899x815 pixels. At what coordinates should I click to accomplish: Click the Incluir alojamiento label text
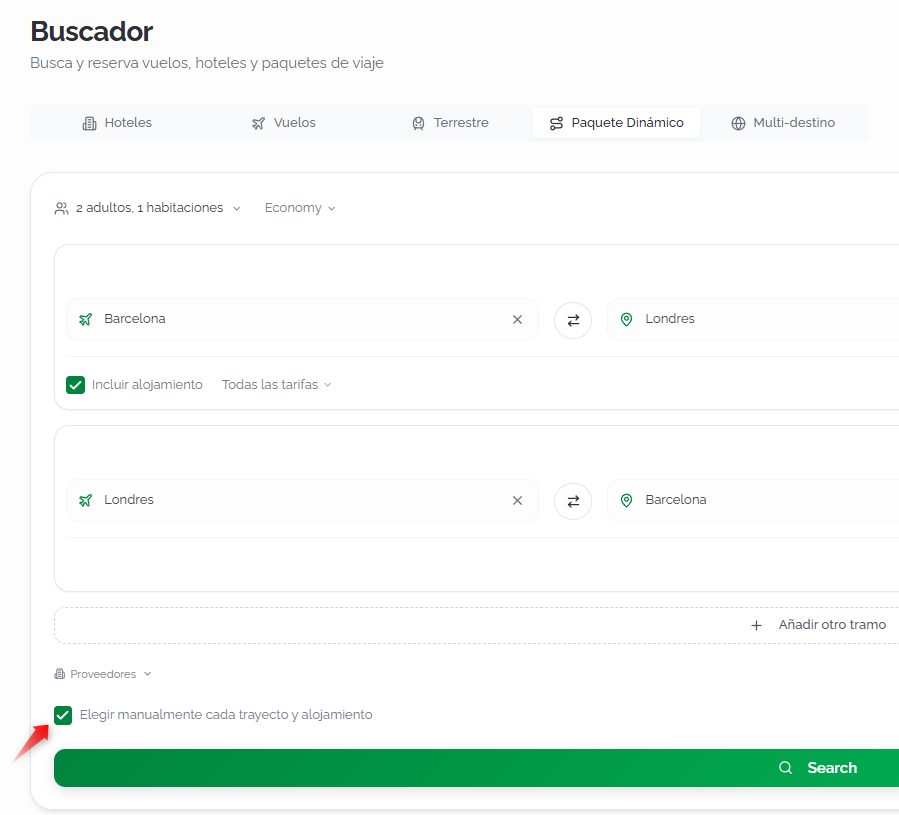click(x=147, y=384)
